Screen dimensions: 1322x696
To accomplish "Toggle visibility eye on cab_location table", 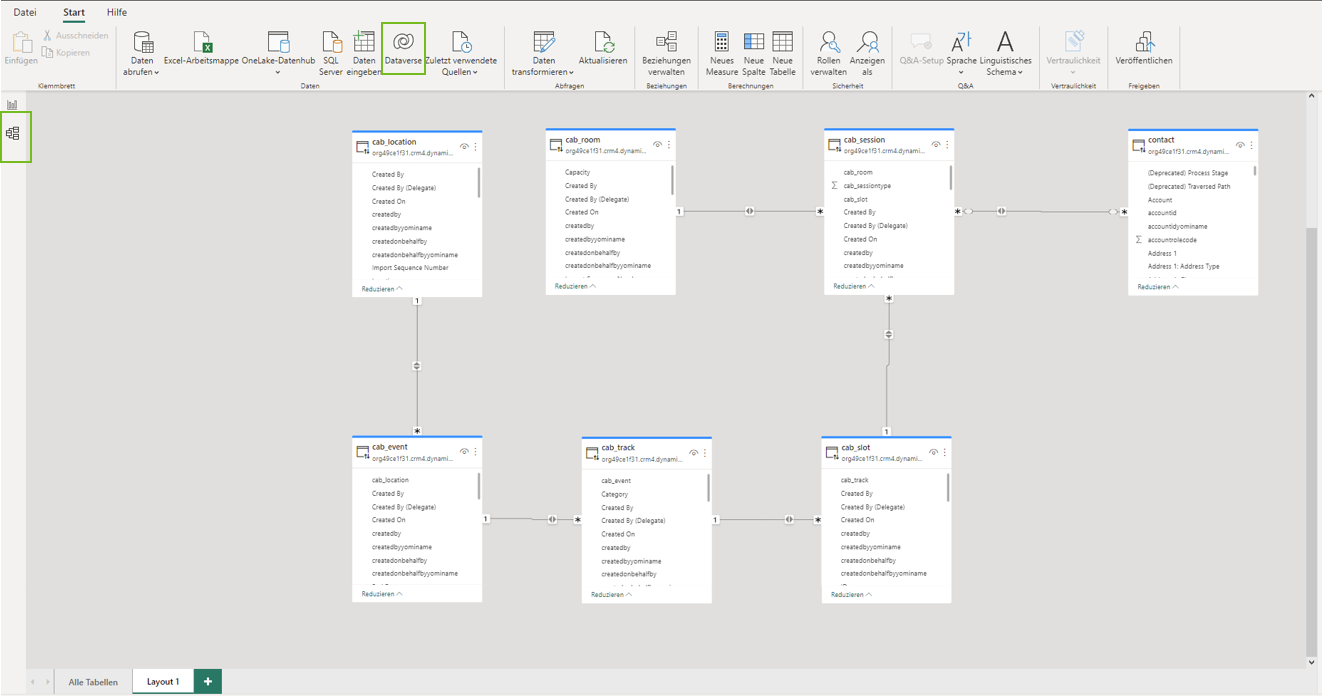I will 464,146.
